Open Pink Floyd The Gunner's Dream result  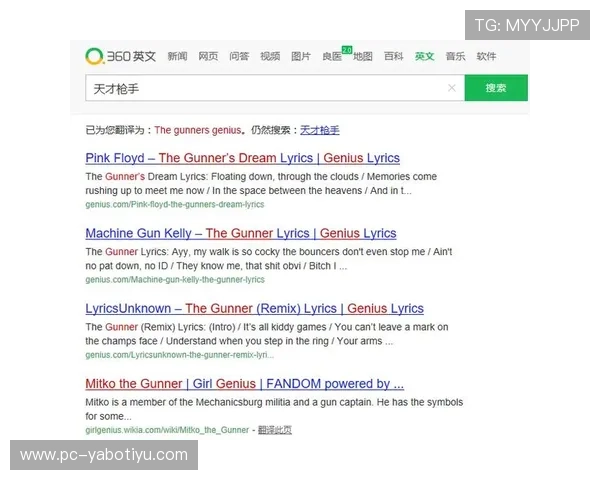pos(242,158)
